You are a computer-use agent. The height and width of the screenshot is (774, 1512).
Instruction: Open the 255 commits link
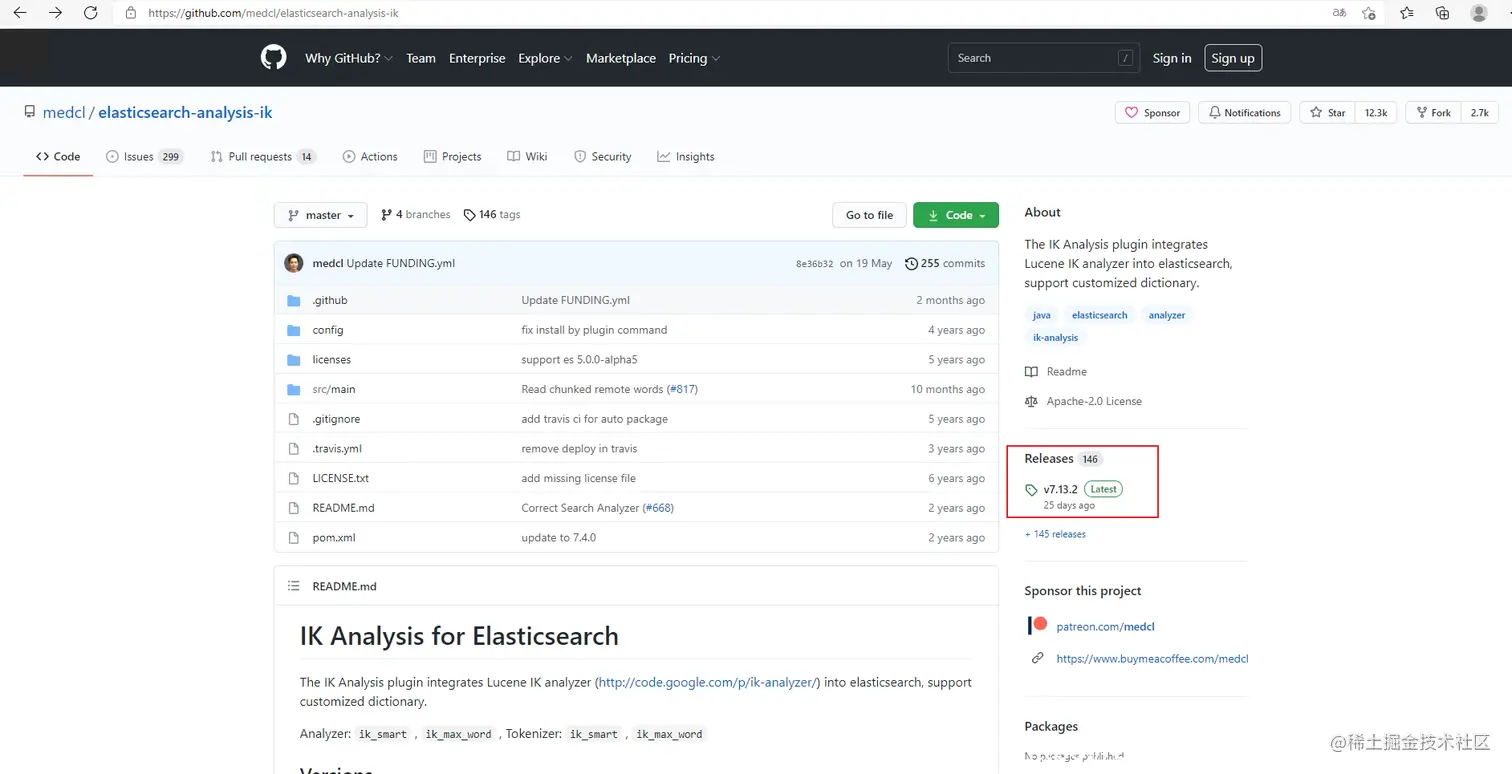coord(945,263)
